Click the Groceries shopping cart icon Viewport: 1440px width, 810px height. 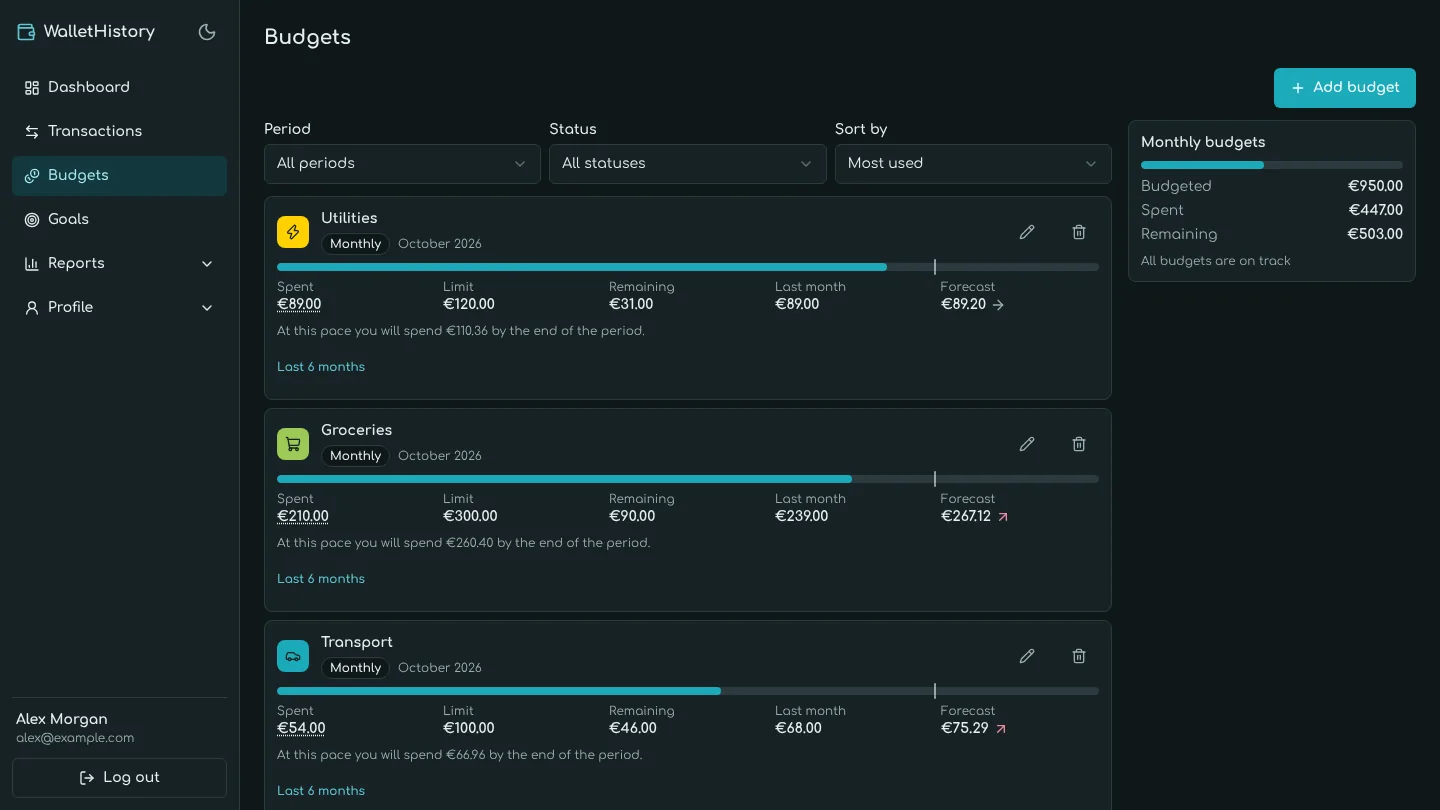tap(293, 444)
